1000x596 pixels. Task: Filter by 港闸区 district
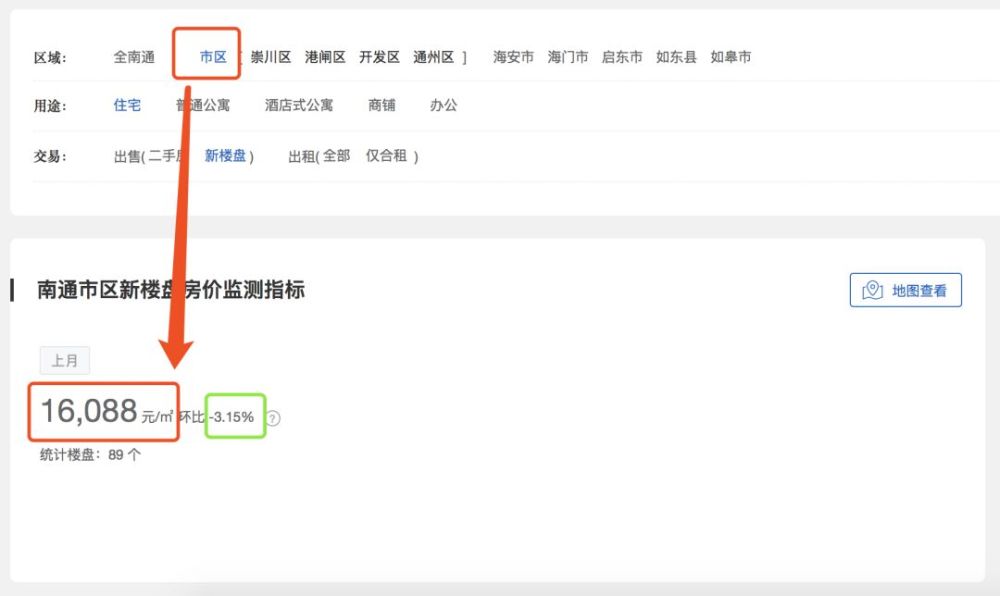click(325, 57)
